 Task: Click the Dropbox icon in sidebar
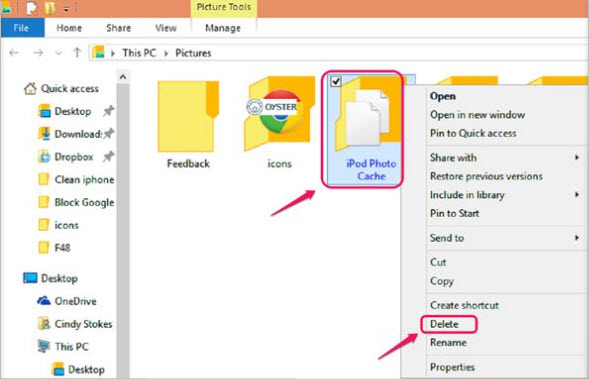[44, 157]
